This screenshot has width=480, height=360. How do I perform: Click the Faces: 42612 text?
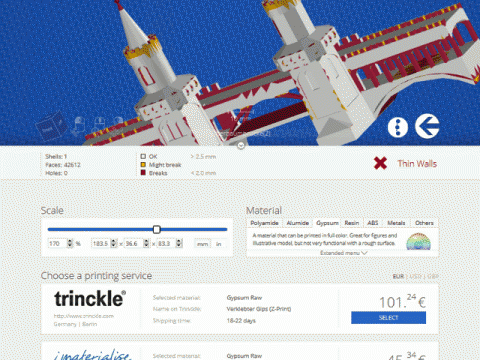[63, 165]
